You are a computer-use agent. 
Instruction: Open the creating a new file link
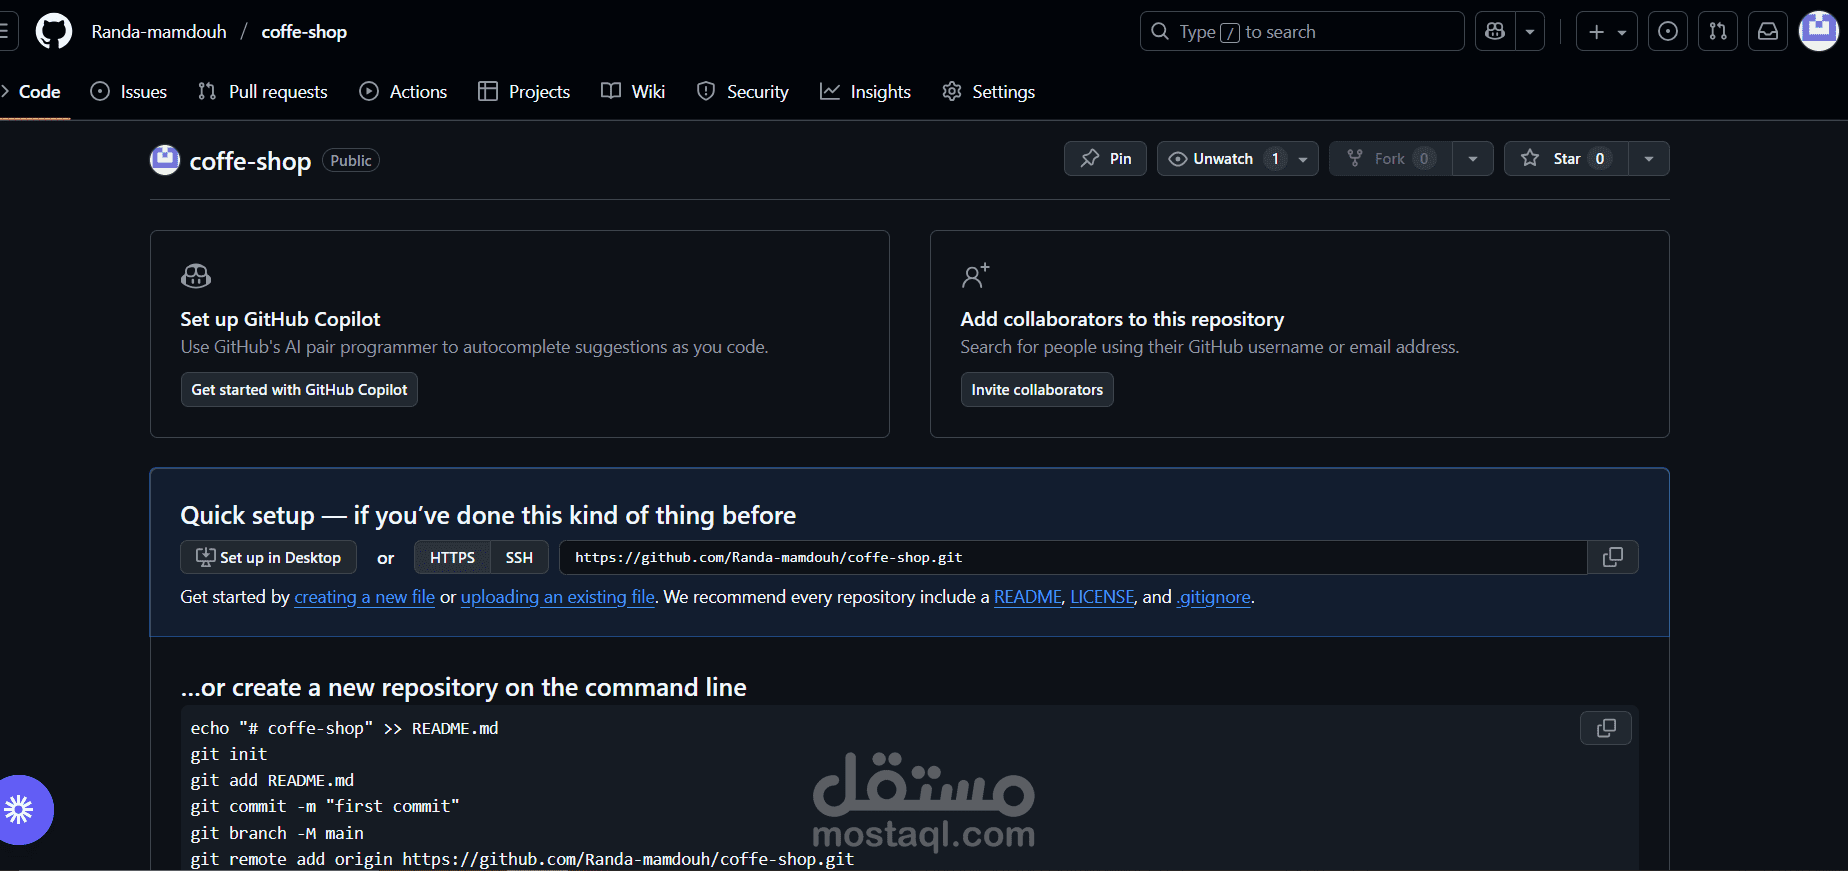[x=364, y=597]
